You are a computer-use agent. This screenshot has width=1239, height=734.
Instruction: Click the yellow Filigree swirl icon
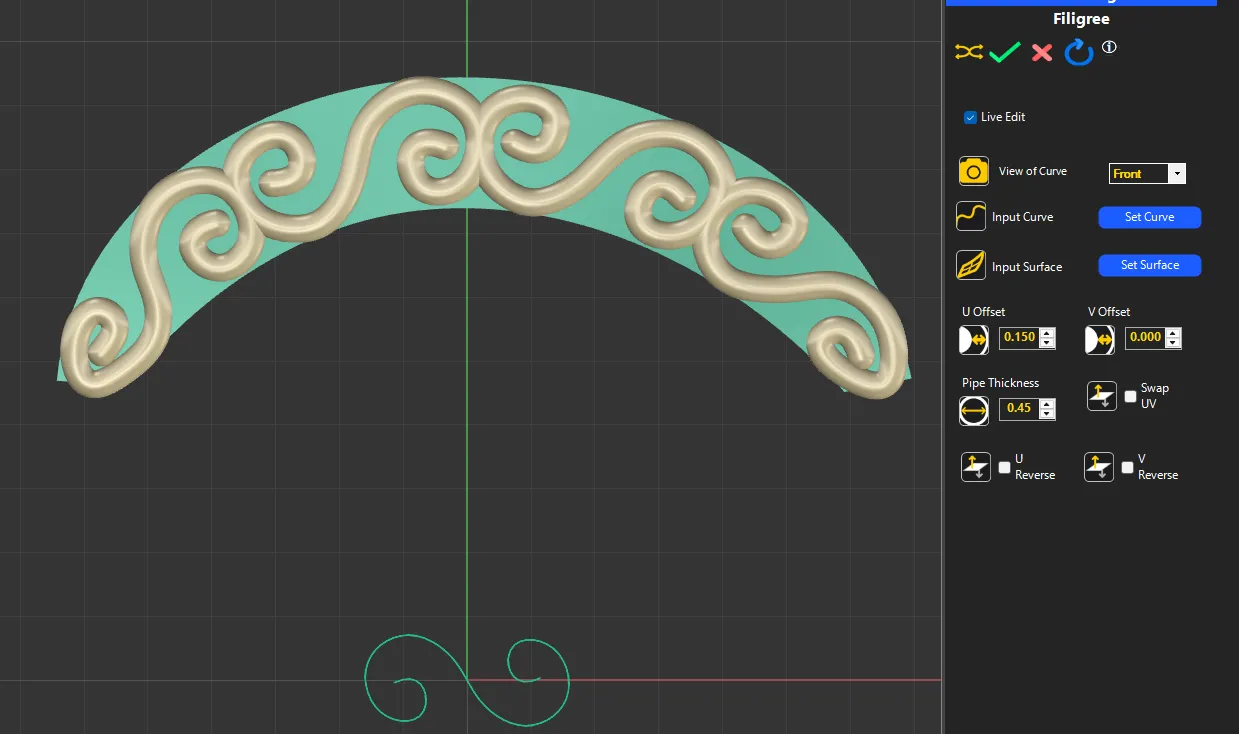tap(968, 52)
